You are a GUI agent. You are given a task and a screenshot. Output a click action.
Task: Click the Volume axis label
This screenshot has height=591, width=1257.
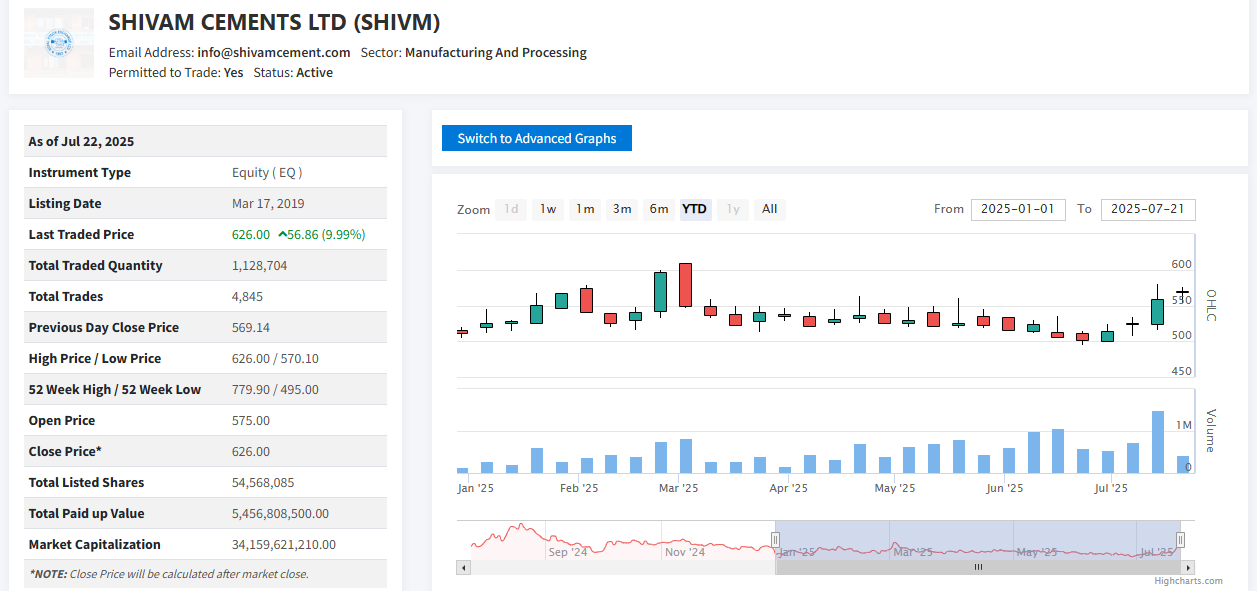point(1211,430)
